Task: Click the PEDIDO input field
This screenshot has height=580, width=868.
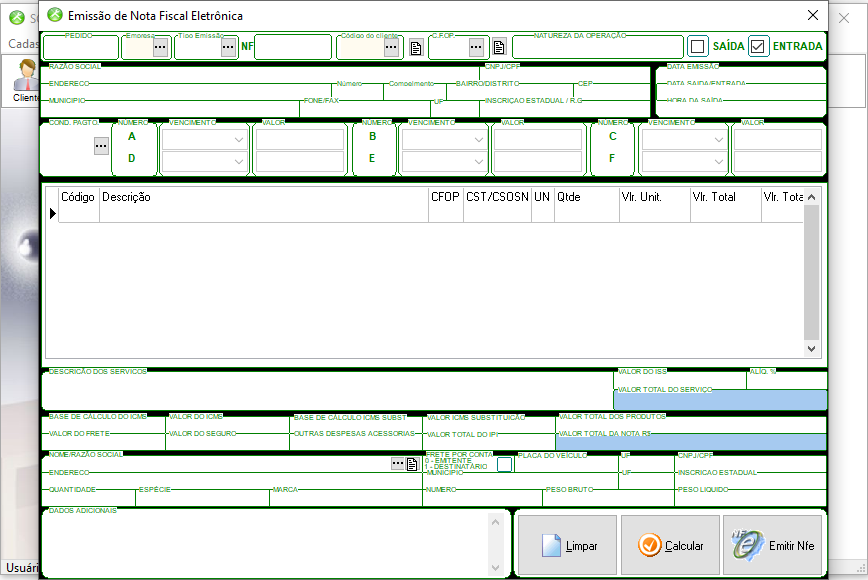Action: [x=81, y=48]
